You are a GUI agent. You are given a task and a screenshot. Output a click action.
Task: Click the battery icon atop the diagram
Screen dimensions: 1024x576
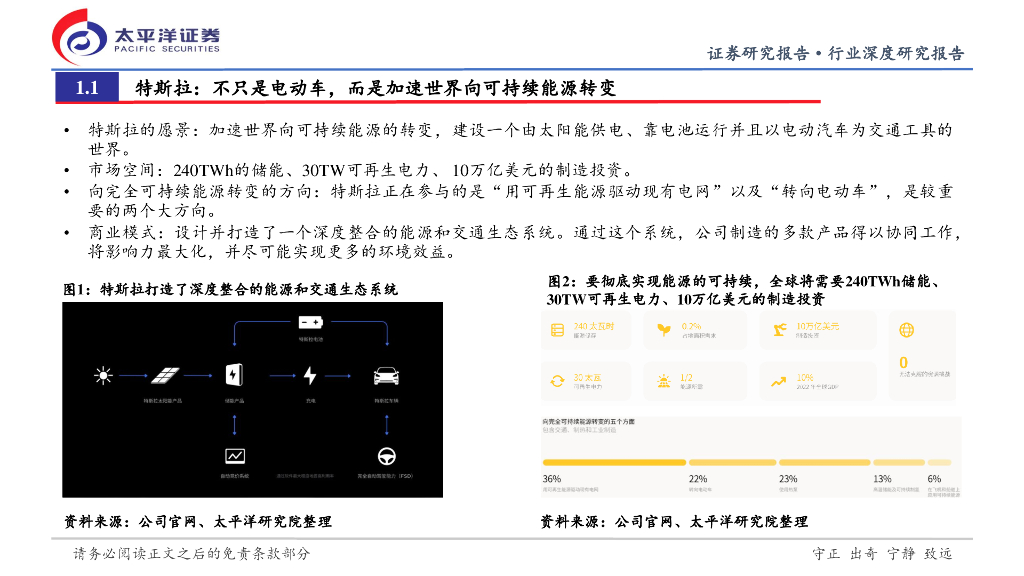310,322
